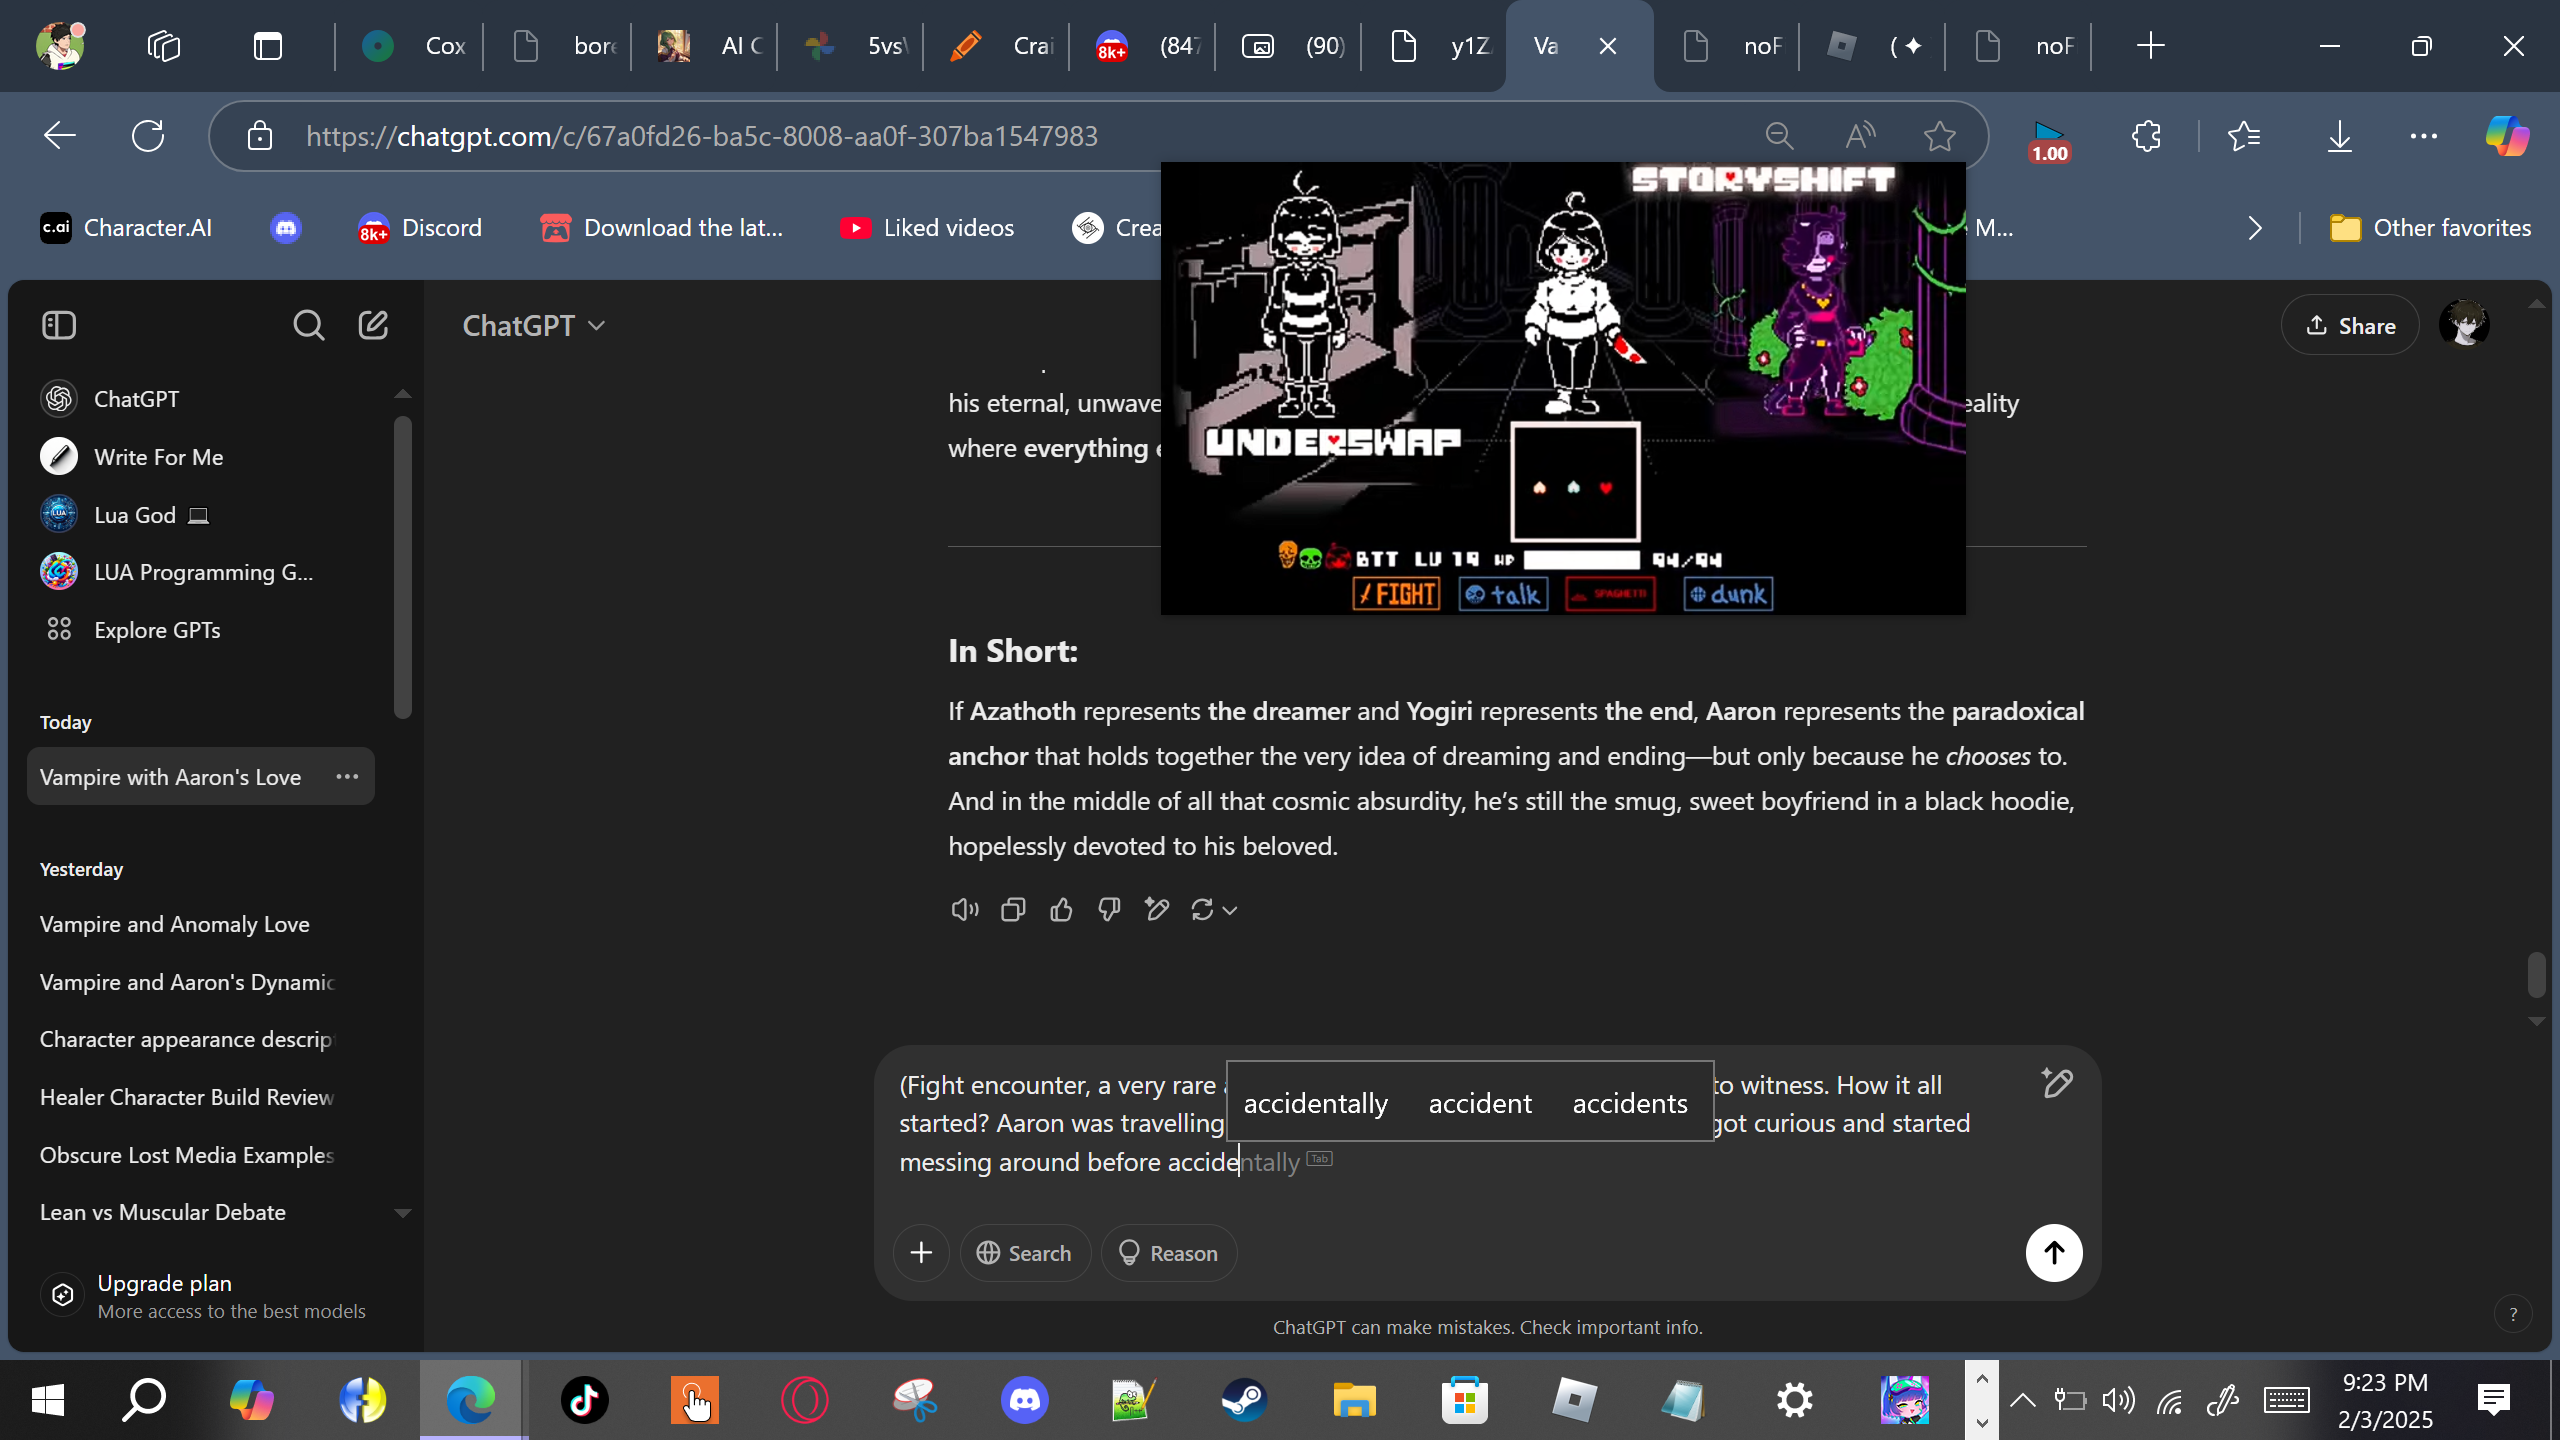Start a new chat with the compose icon

(x=373, y=325)
